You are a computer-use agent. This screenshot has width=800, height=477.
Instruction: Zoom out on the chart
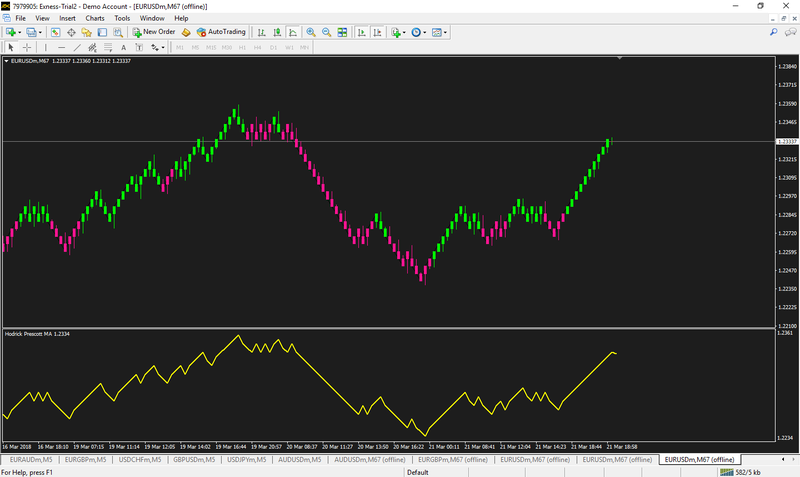coord(326,32)
